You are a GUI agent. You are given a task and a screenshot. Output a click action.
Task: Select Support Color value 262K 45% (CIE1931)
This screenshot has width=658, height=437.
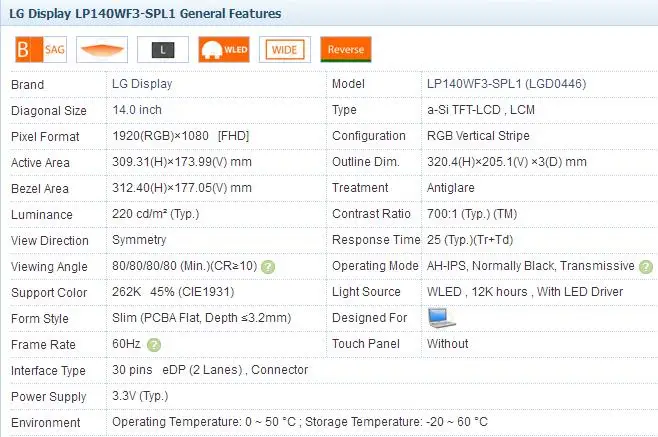pos(173,292)
